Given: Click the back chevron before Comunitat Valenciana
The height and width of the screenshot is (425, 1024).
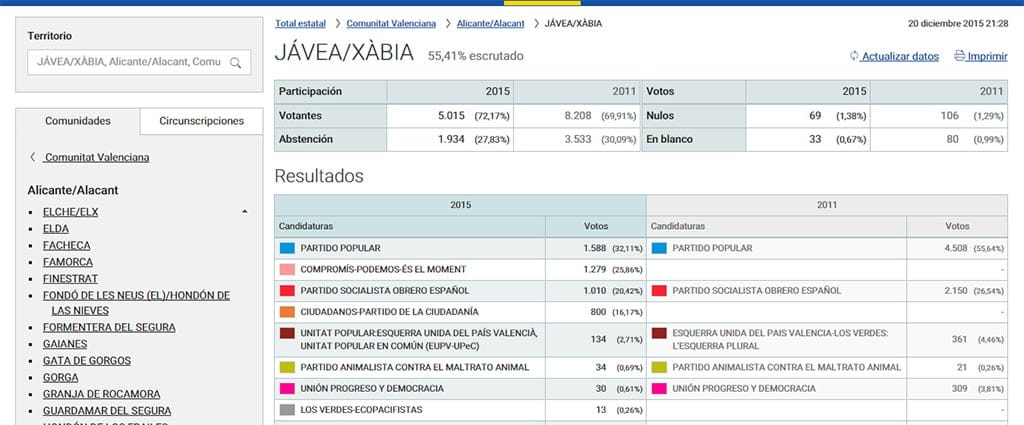Looking at the screenshot, I should click(x=33, y=157).
